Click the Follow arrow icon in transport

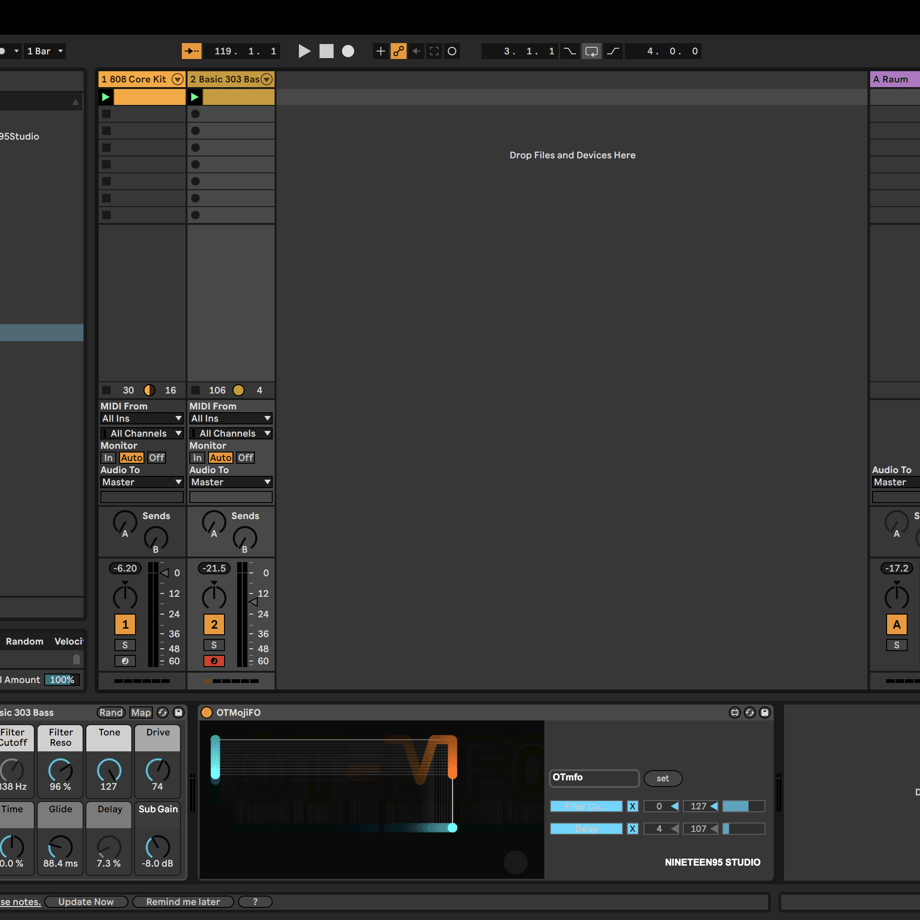click(192, 51)
